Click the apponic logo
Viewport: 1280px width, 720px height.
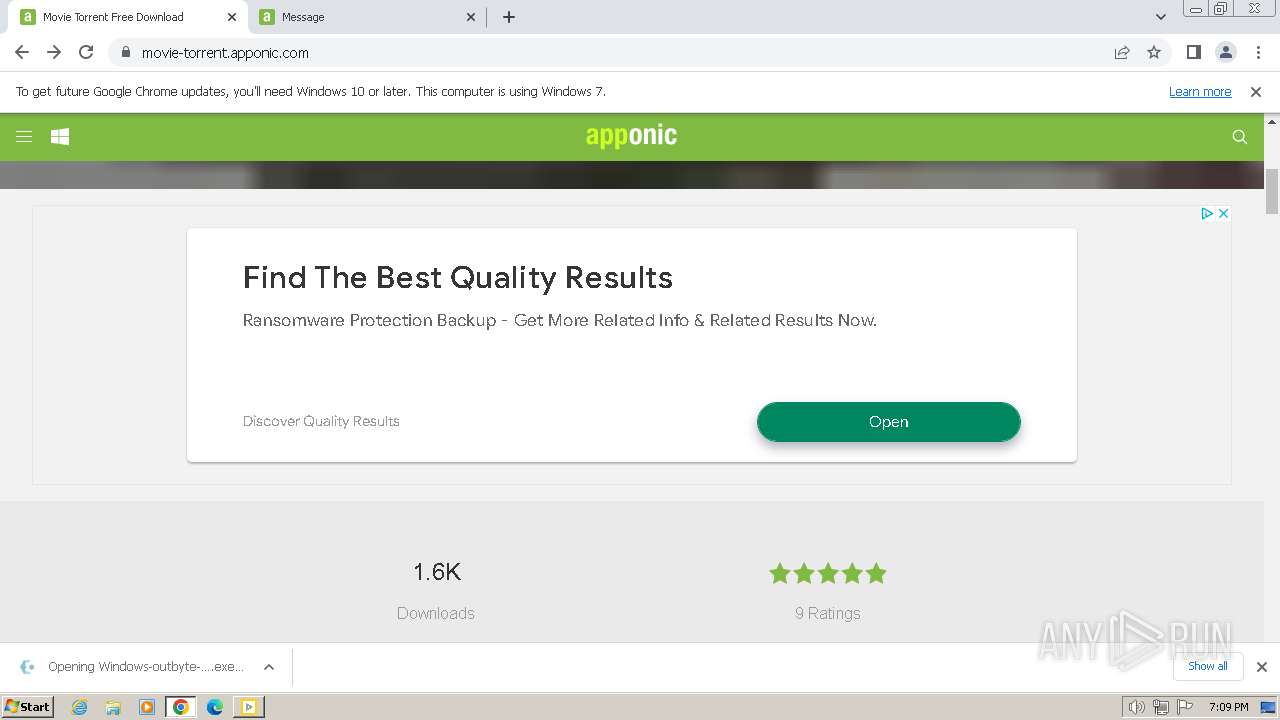tap(631, 136)
